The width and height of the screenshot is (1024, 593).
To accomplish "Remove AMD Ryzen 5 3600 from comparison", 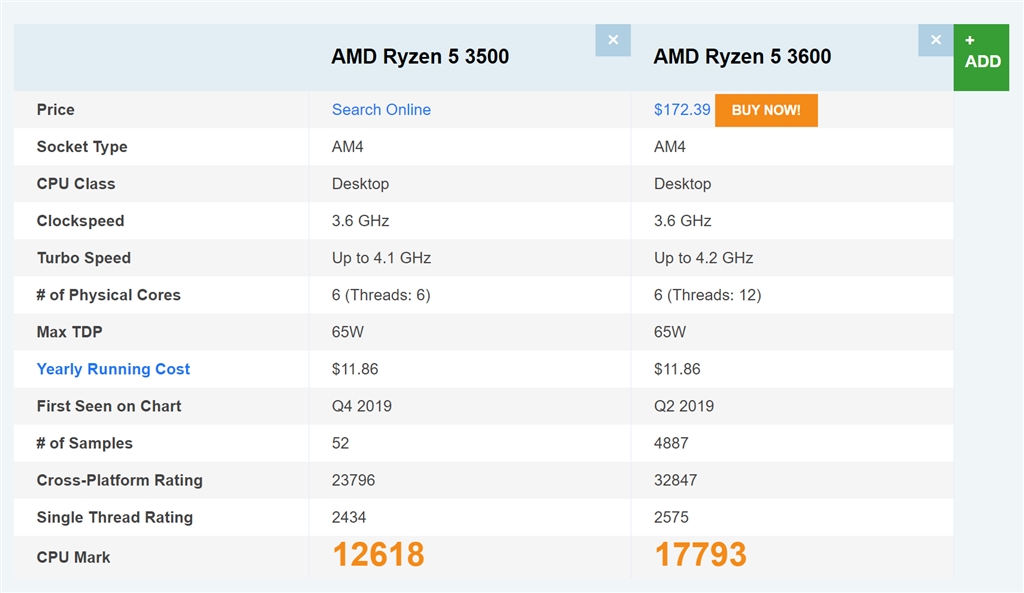I will pos(936,40).
